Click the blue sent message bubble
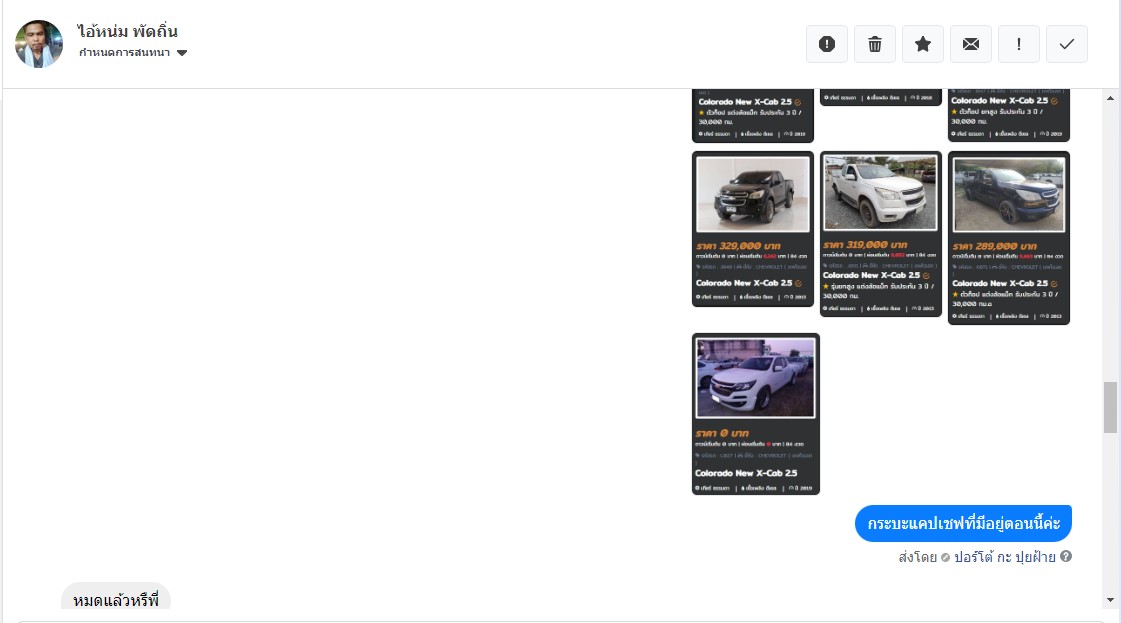 [963, 524]
